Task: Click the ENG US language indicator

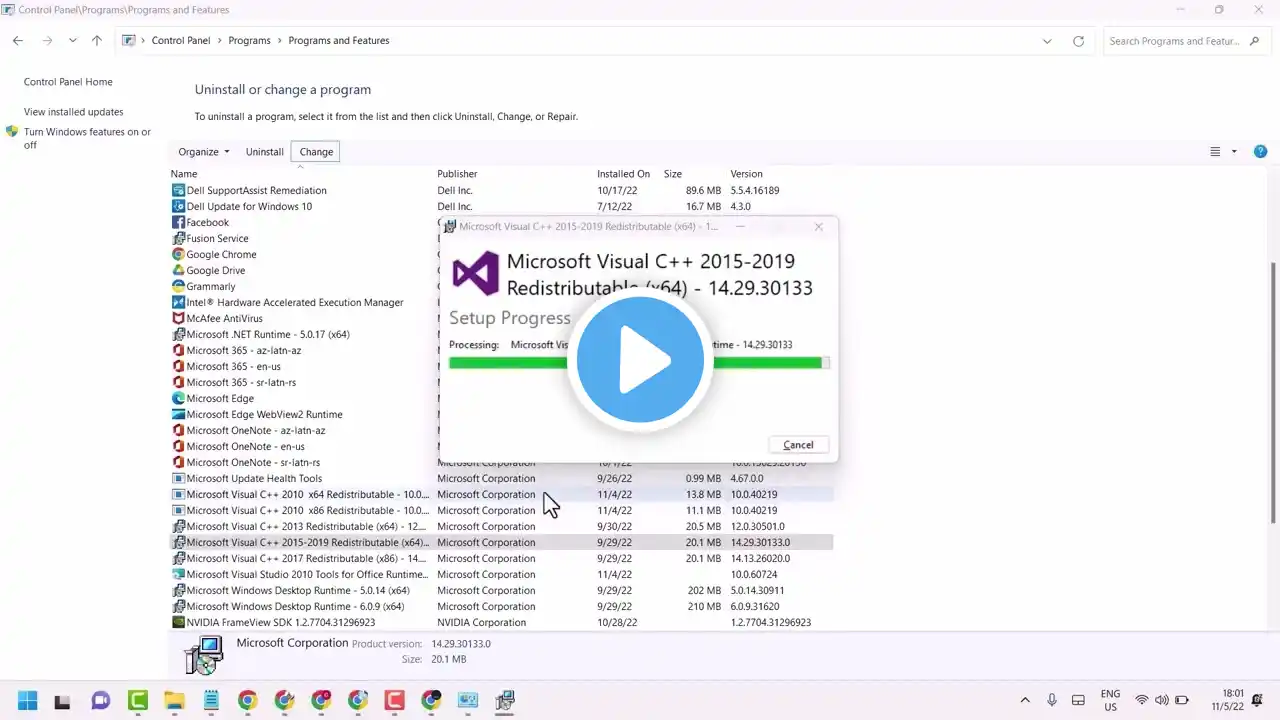Action: coord(1110,700)
